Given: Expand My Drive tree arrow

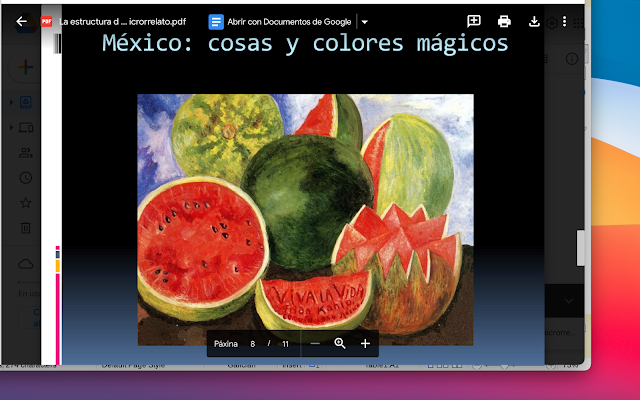Looking at the screenshot, I should click(x=11, y=102).
